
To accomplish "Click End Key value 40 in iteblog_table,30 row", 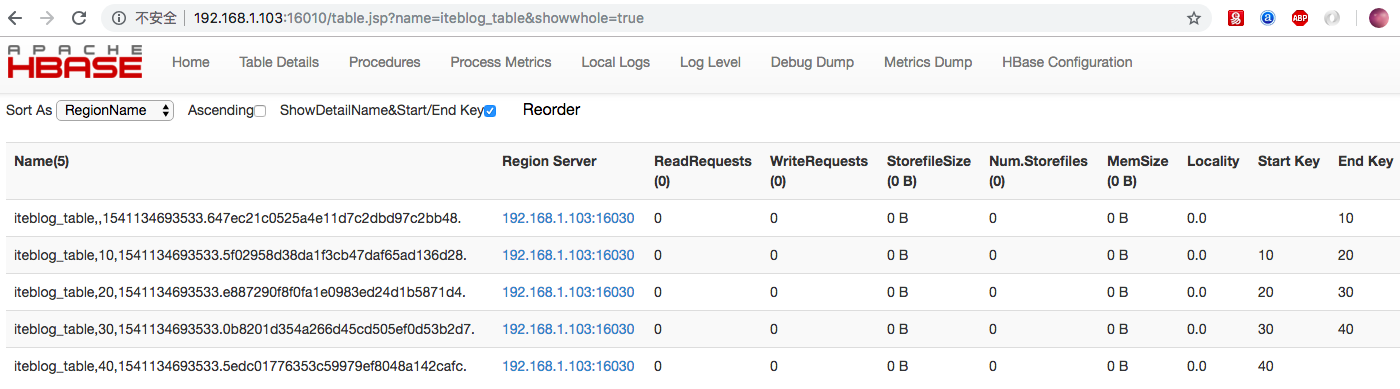I will point(1346,329).
